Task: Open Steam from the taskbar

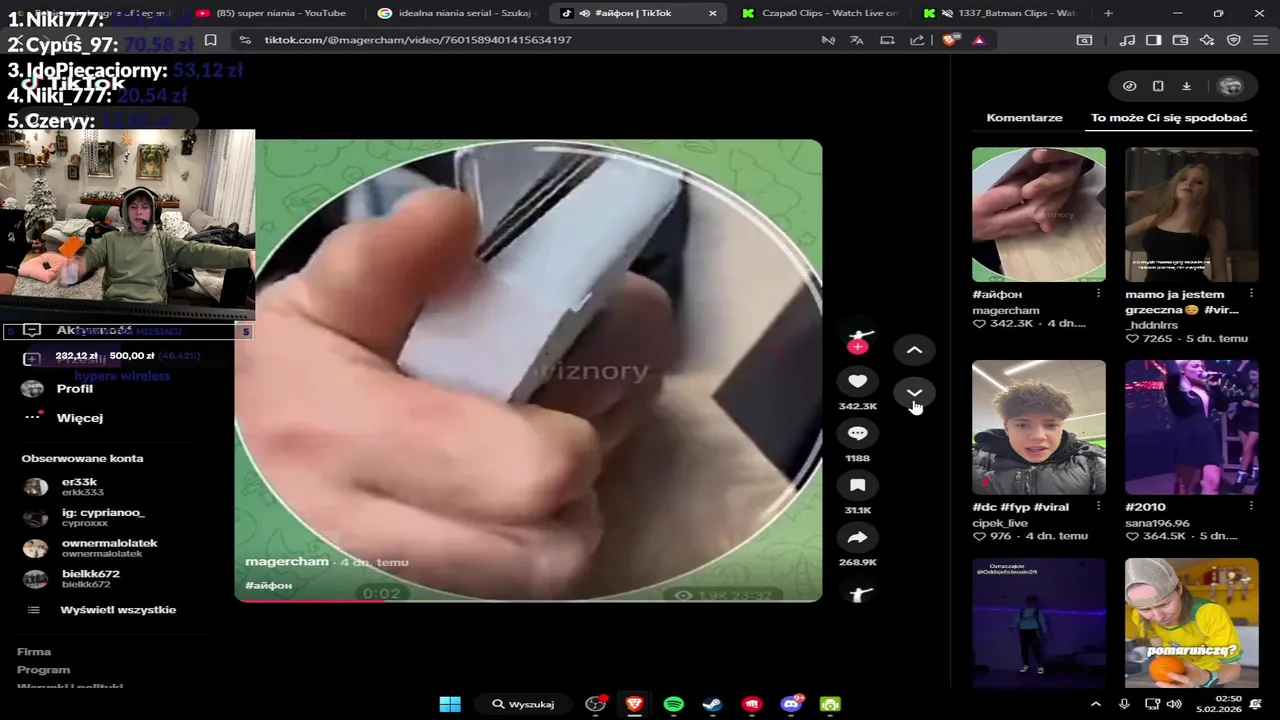Action: click(x=712, y=704)
